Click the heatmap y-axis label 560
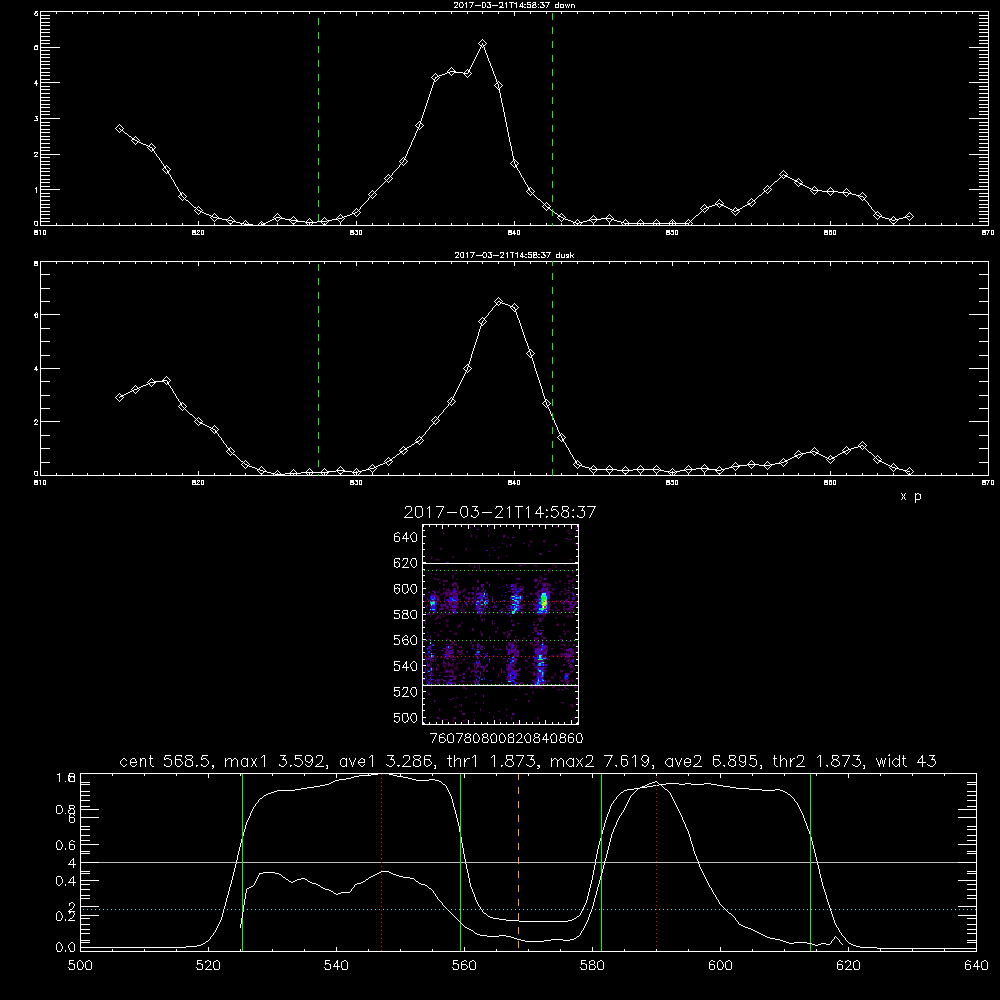Screen dimensions: 1000x1000 pyautogui.click(x=405, y=640)
